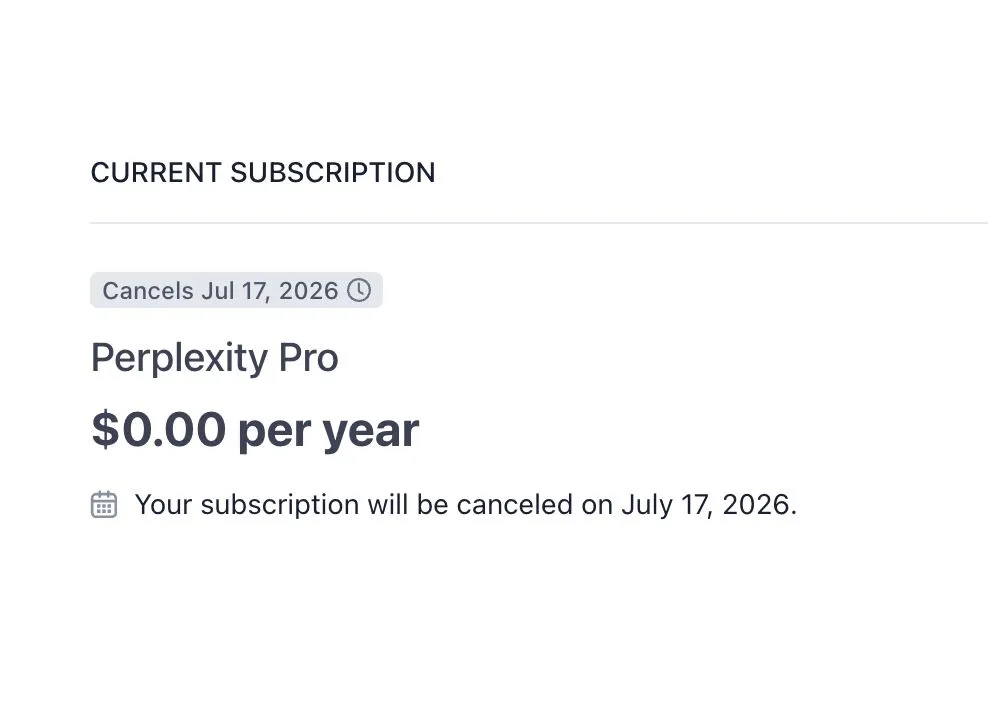The image size is (988, 714).
Task: Click the word Cancels in the badge
Action: pos(148,291)
